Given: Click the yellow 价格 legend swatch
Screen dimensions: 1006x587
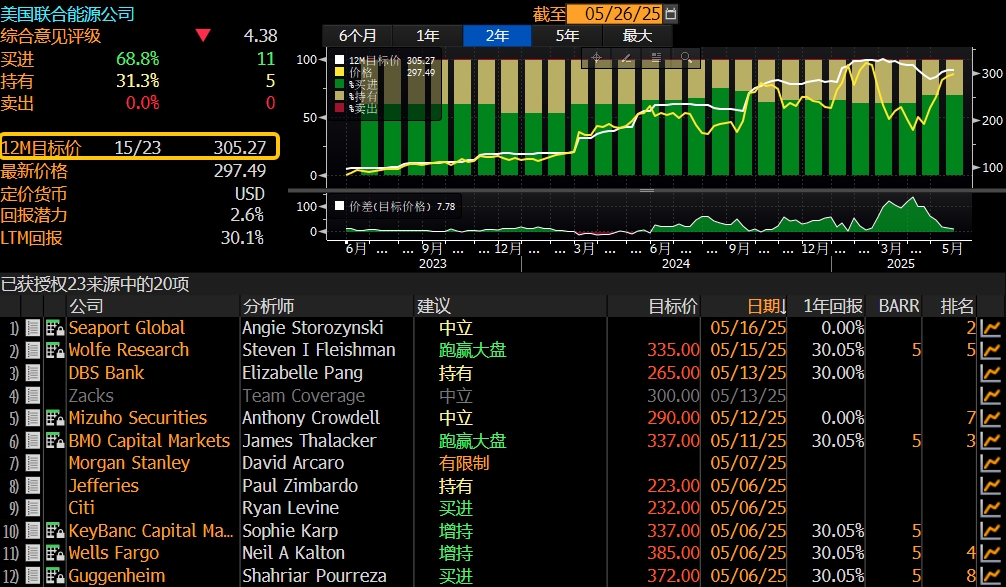Looking at the screenshot, I should point(339,72).
